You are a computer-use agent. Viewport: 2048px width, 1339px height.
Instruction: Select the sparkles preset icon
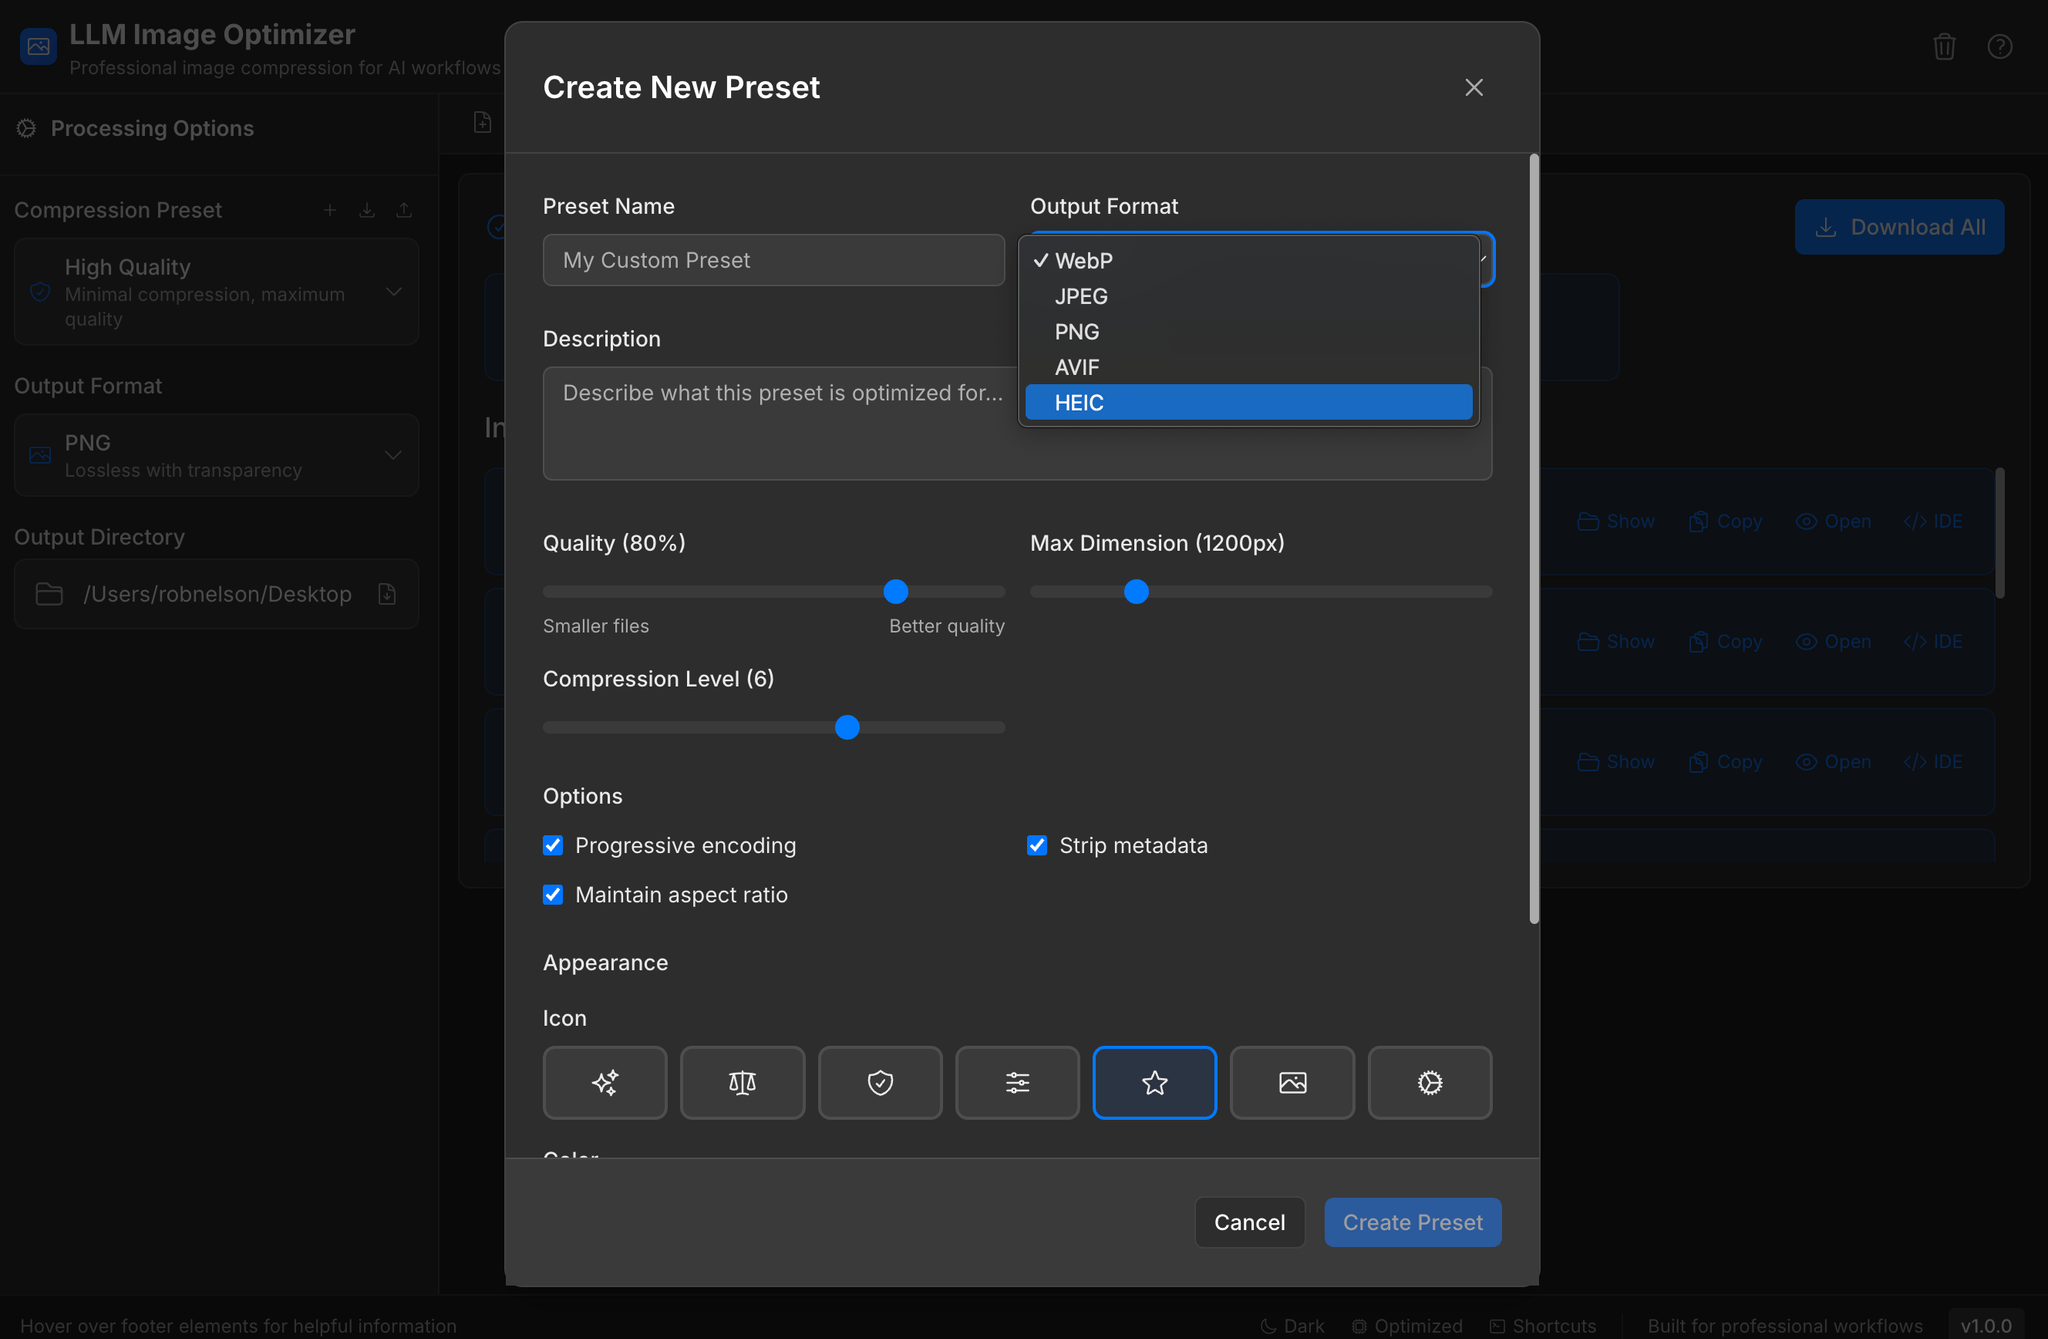click(x=605, y=1082)
